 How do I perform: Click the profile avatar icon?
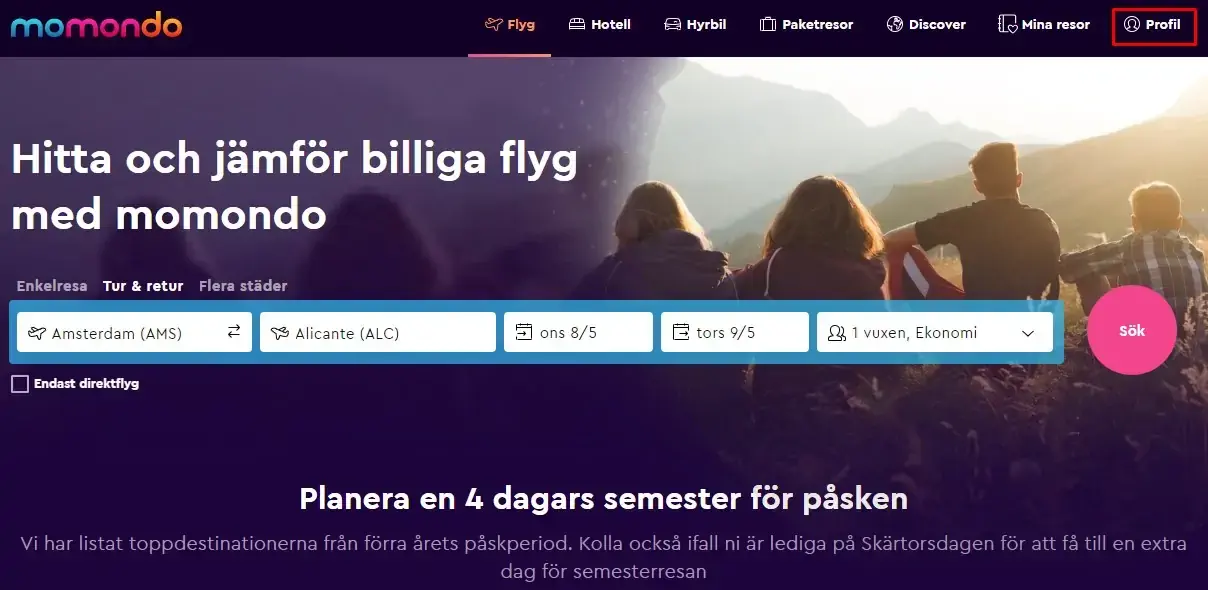pos(1132,24)
